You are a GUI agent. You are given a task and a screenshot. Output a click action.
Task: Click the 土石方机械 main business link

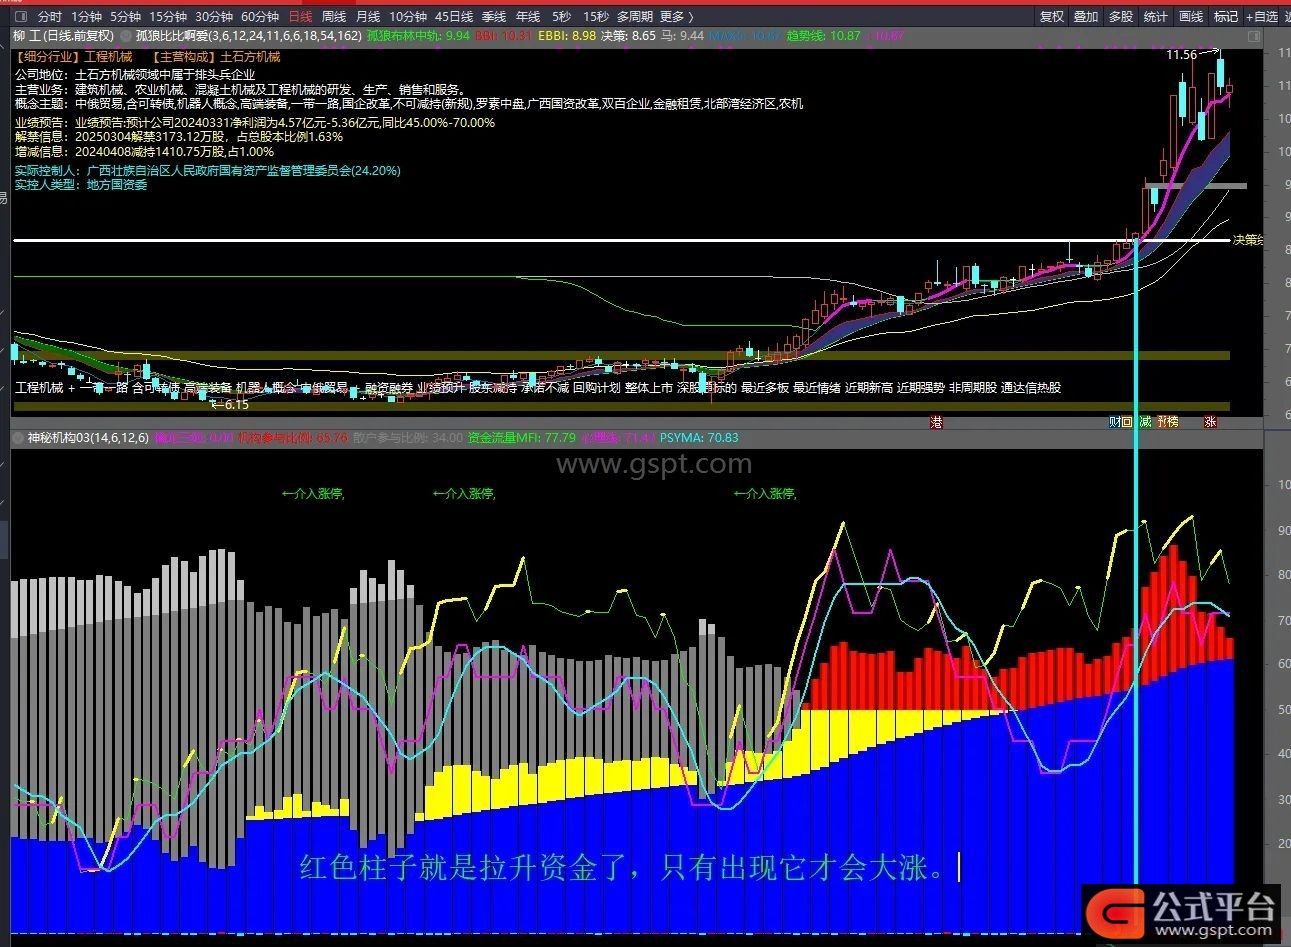(250, 57)
